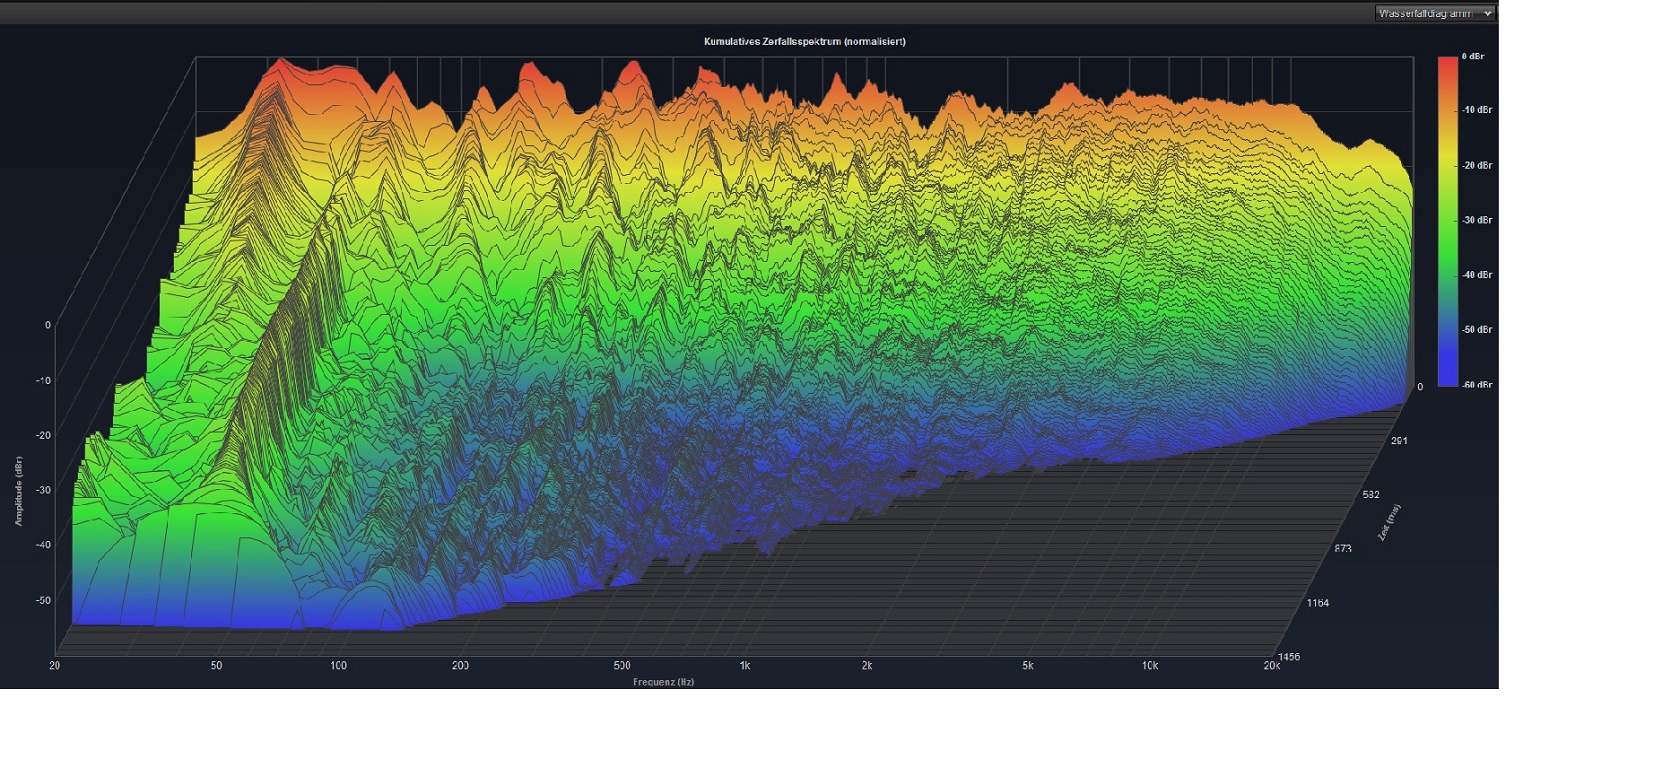Select the 1164 time axis label

pyautogui.click(x=1318, y=603)
